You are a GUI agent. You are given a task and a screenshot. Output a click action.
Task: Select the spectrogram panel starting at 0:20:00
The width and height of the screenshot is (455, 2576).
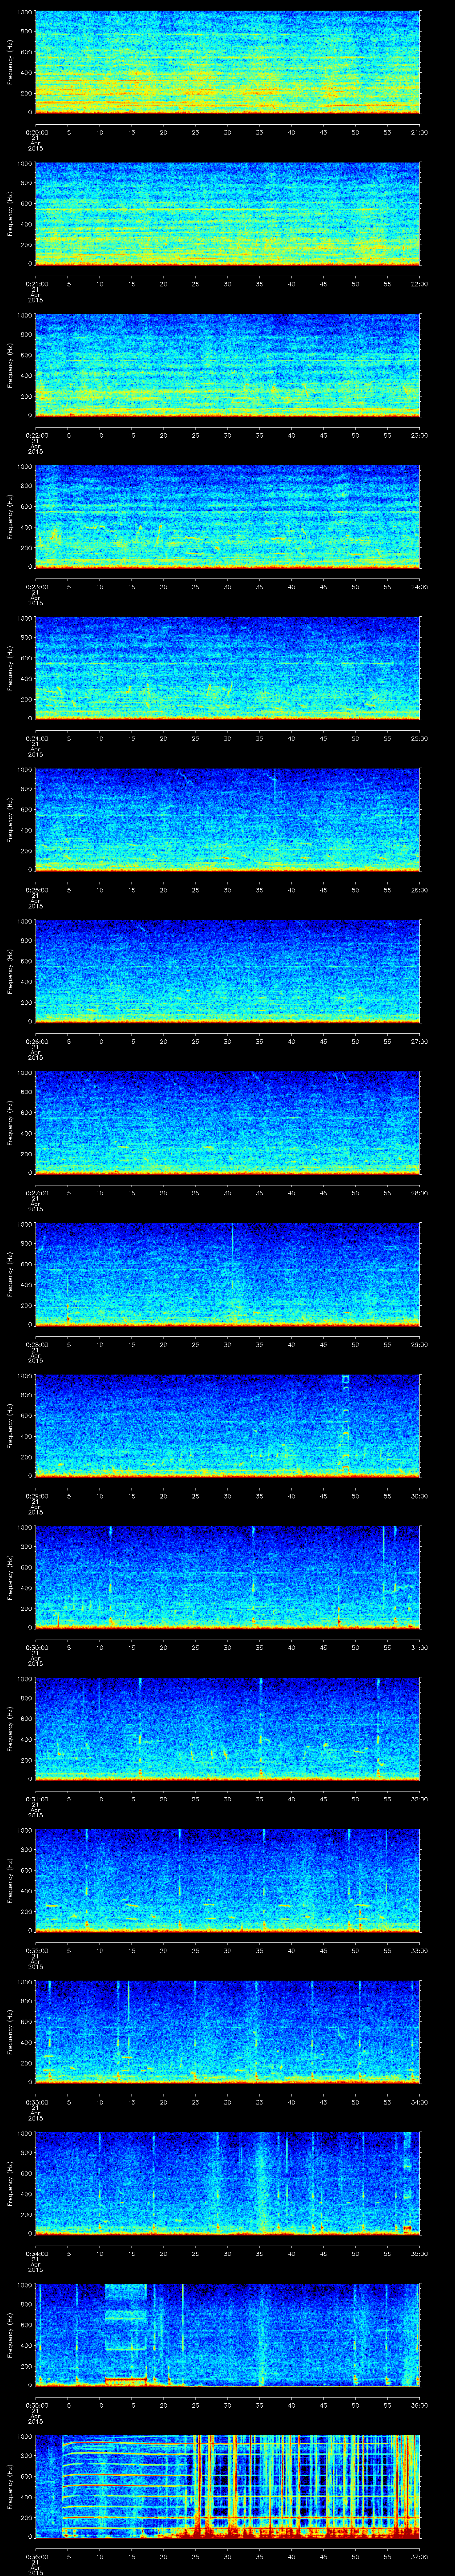(x=227, y=62)
